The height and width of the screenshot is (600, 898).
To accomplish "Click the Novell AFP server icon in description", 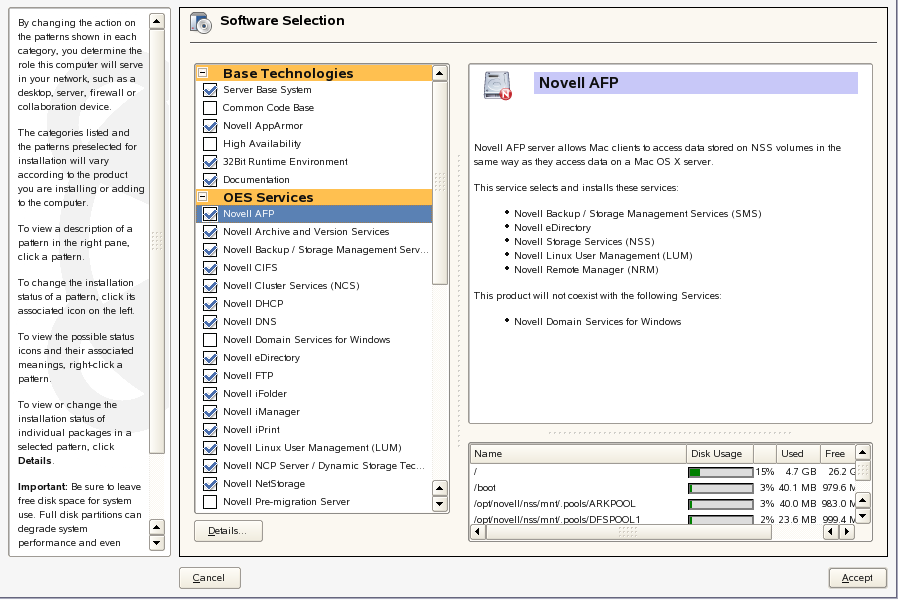I will coord(497,86).
